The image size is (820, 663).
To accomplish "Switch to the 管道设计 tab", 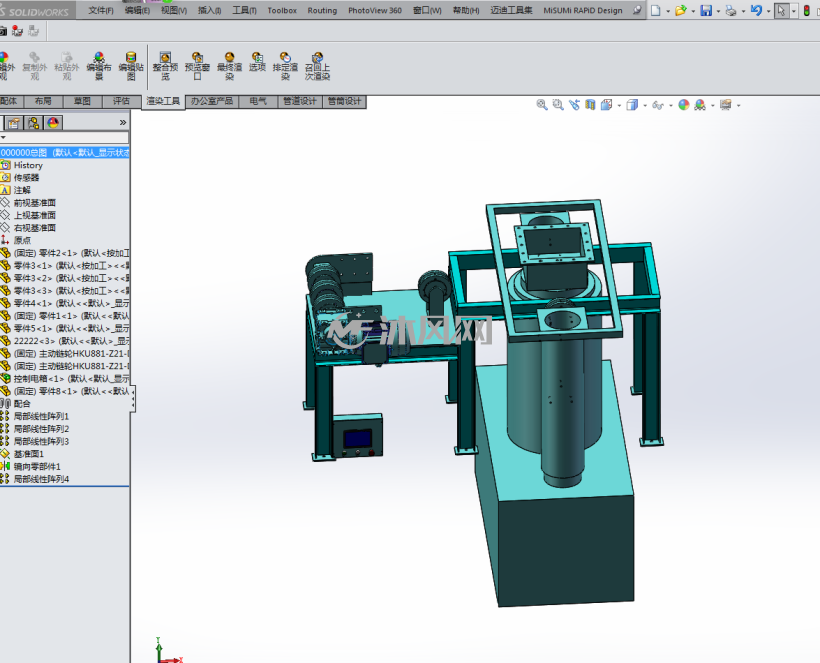I will [x=300, y=101].
